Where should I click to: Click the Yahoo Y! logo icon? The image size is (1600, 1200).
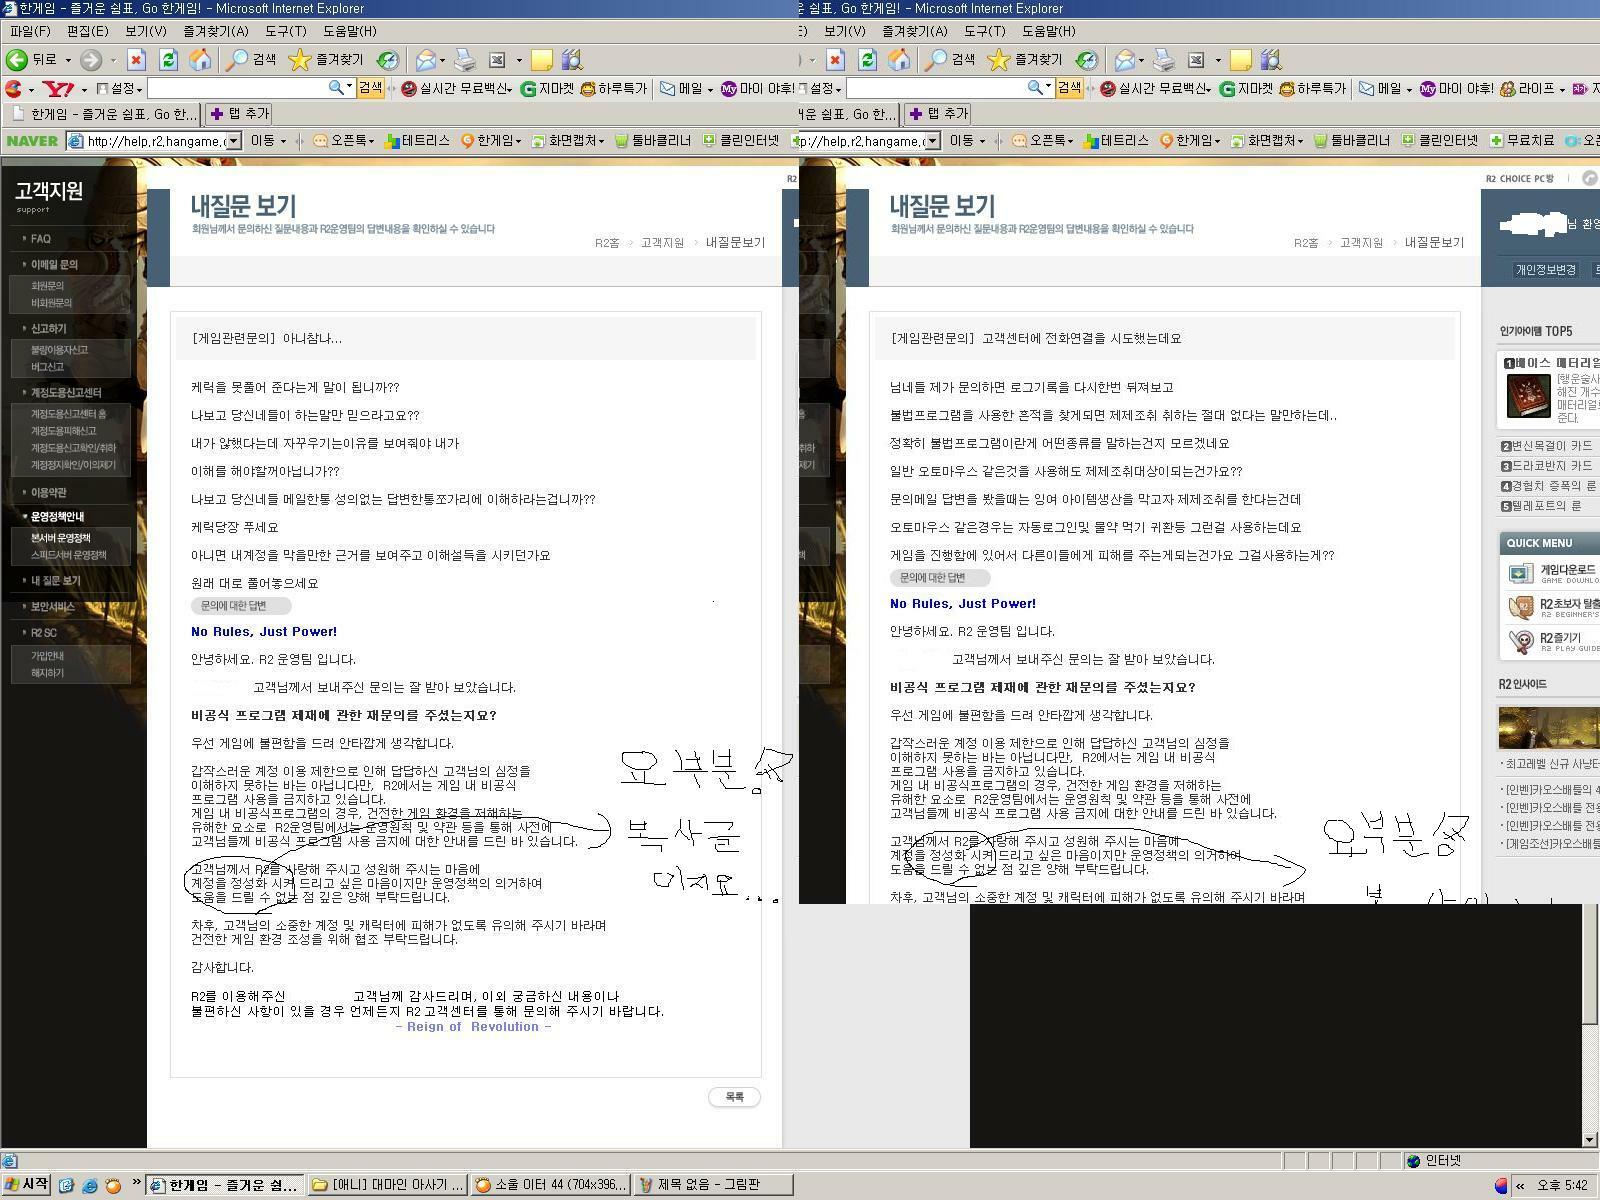tap(59, 89)
